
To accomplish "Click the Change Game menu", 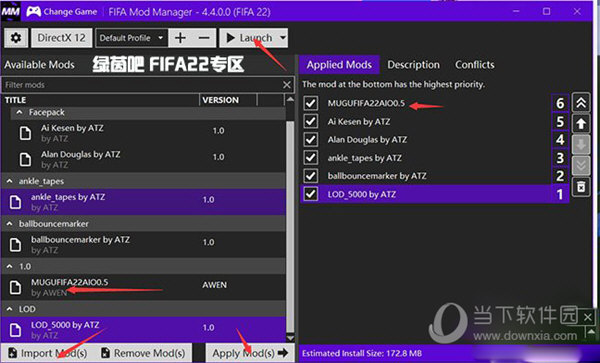I will (x=70, y=12).
